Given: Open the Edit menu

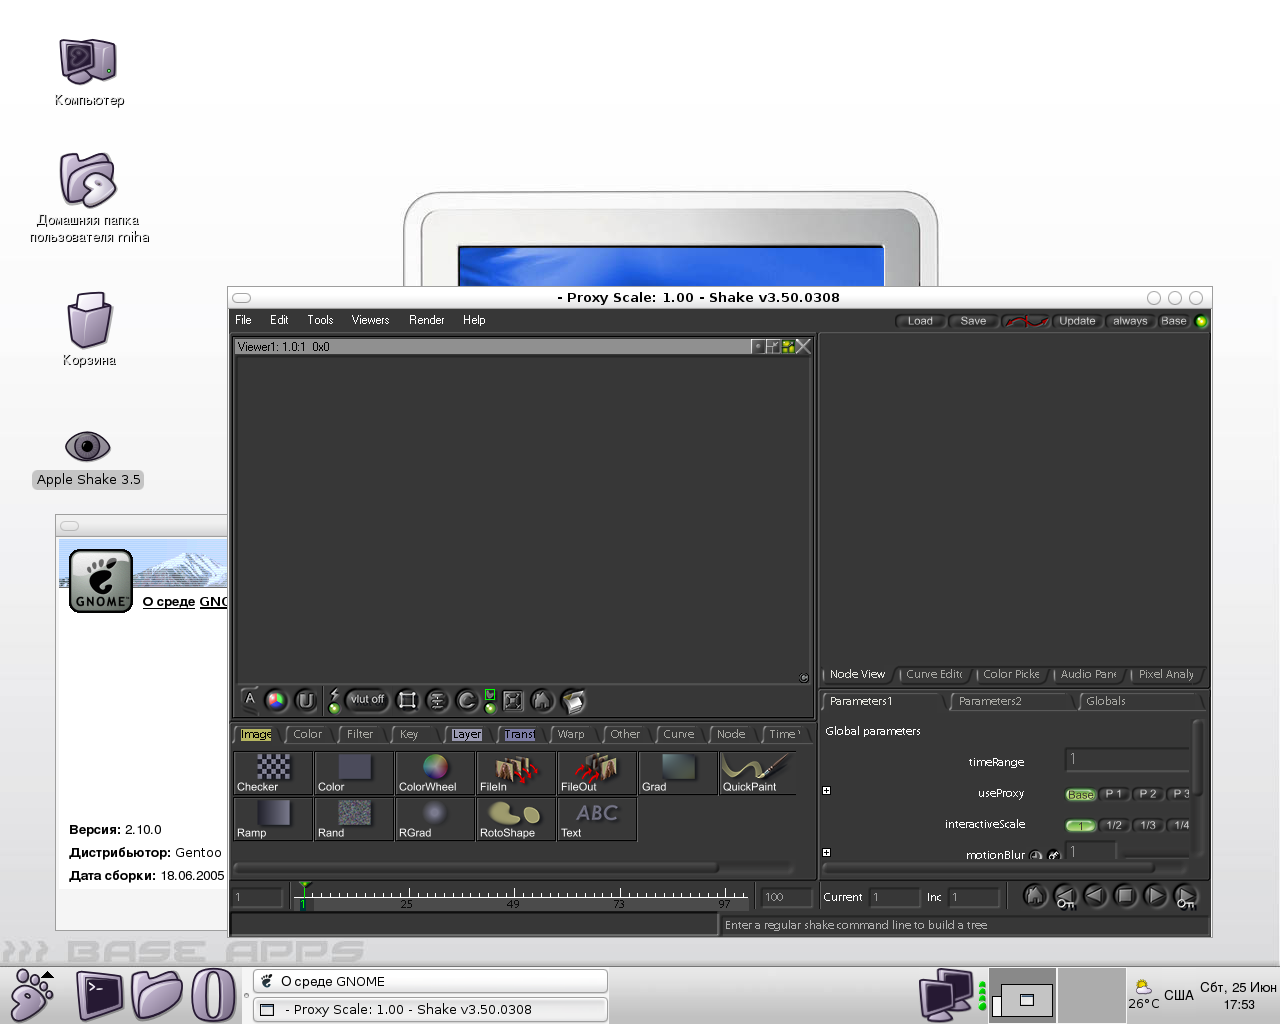Looking at the screenshot, I should [x=279, y=320].
